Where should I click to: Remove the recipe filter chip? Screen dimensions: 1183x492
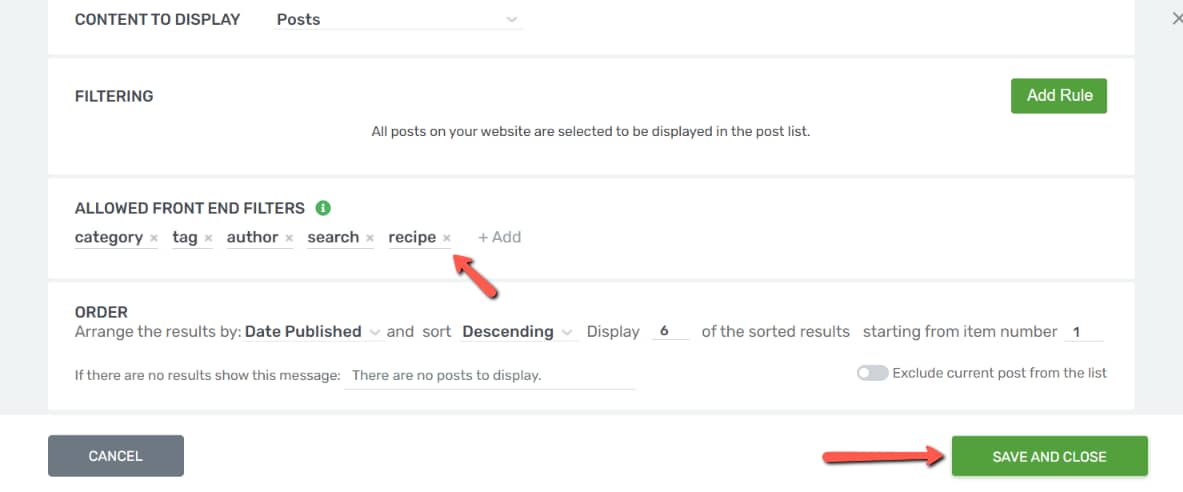pos(447,238)
